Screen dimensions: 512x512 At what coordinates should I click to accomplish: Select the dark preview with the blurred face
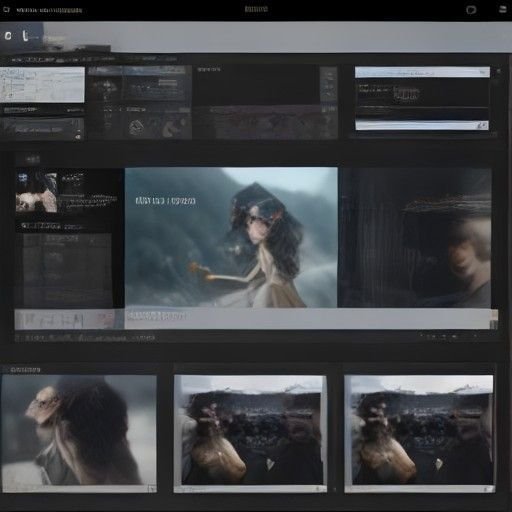click(x=415, y=238)
